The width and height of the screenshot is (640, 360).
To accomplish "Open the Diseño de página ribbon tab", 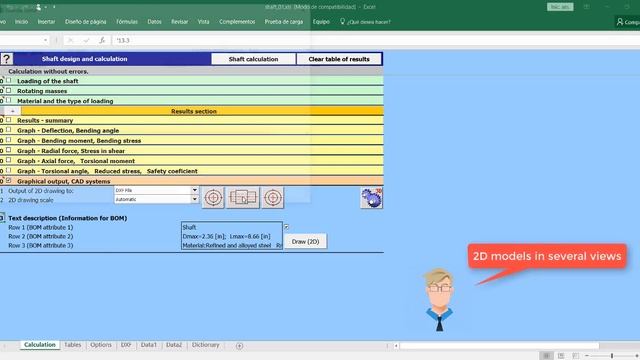I will (85, 22).
